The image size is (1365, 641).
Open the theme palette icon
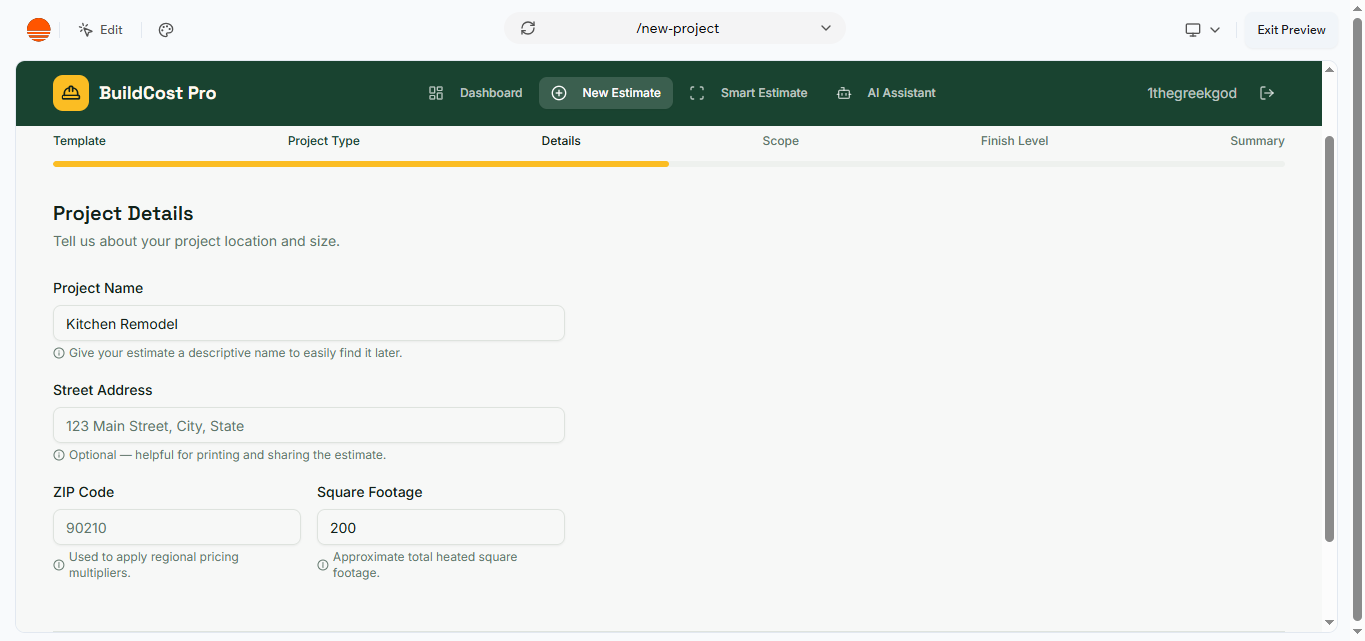pyautogui.click(x=166, y=30)
